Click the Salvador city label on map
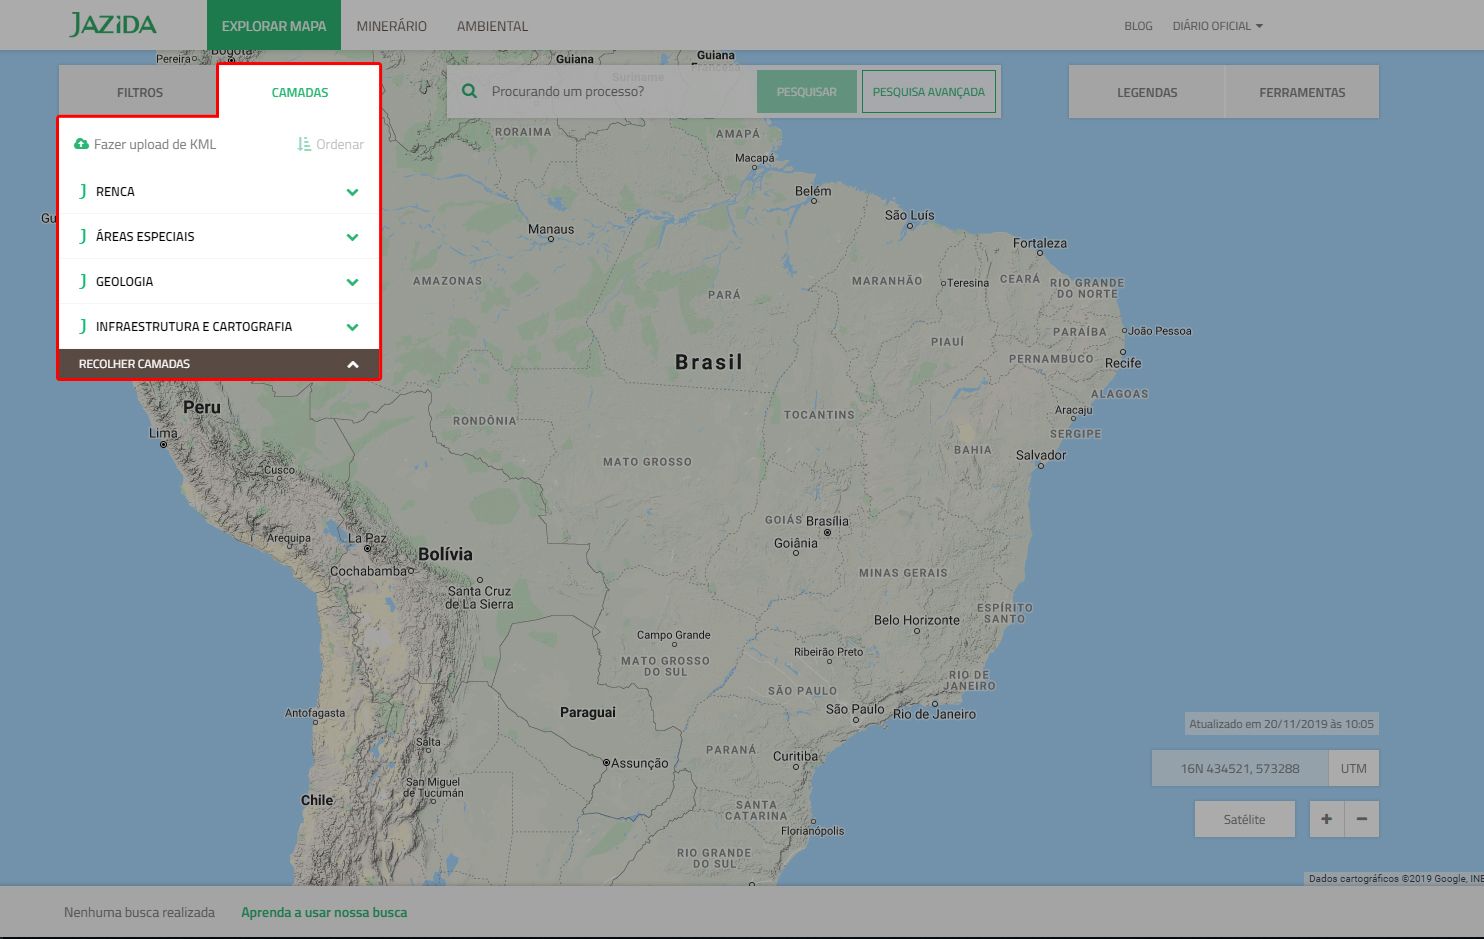1484x939 pixels. 1041,455
